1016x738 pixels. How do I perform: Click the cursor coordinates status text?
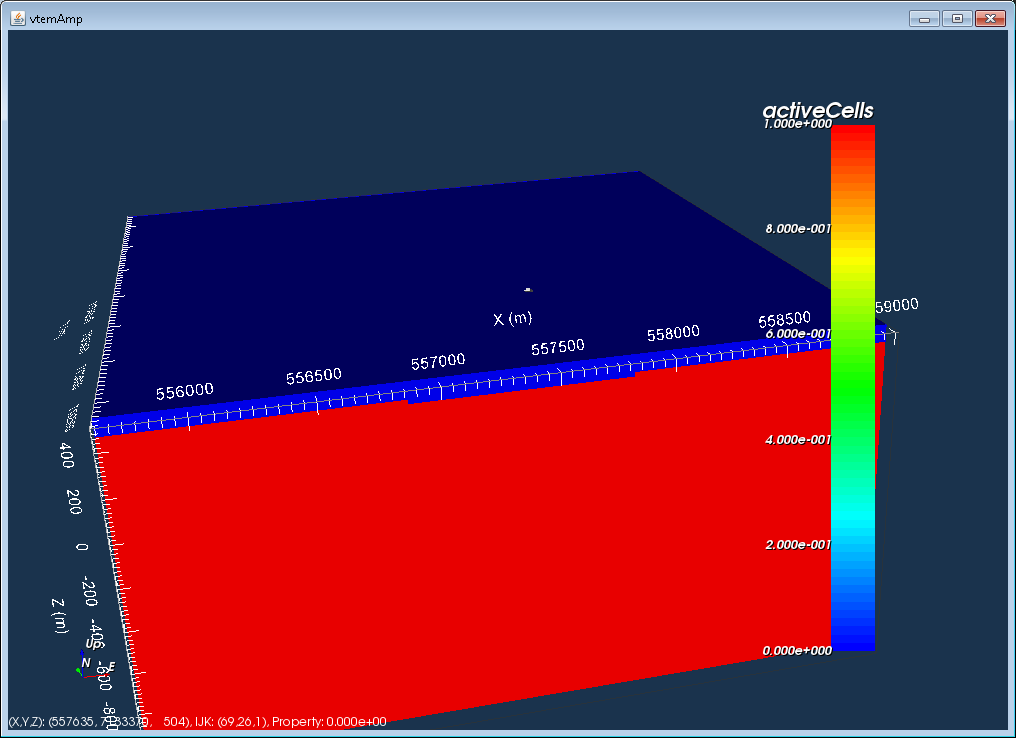click(x=197, y=721)
